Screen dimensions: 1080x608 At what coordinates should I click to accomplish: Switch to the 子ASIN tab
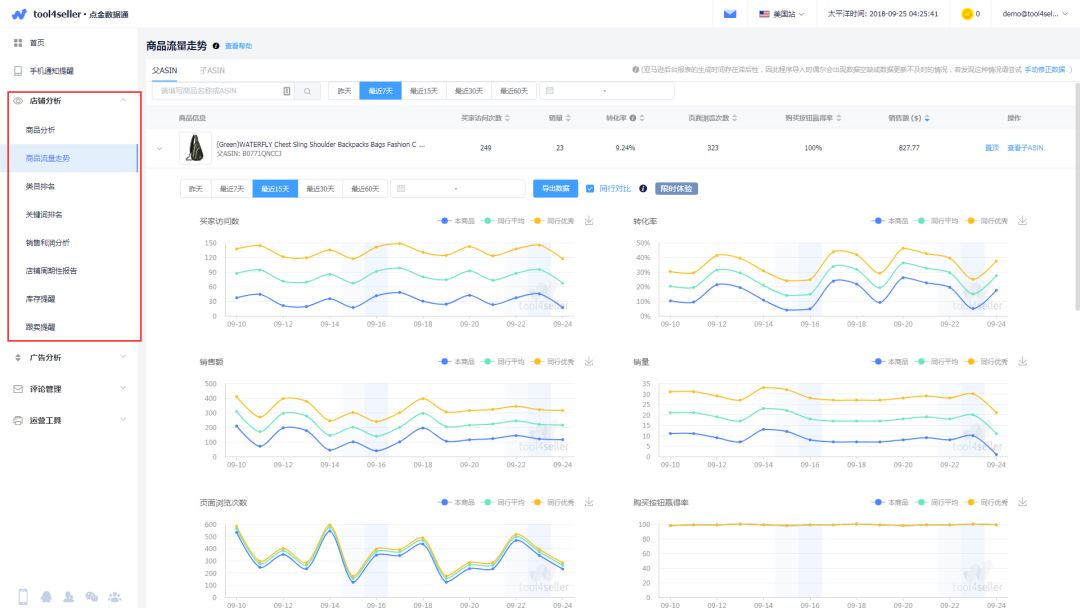coord(212,70)
